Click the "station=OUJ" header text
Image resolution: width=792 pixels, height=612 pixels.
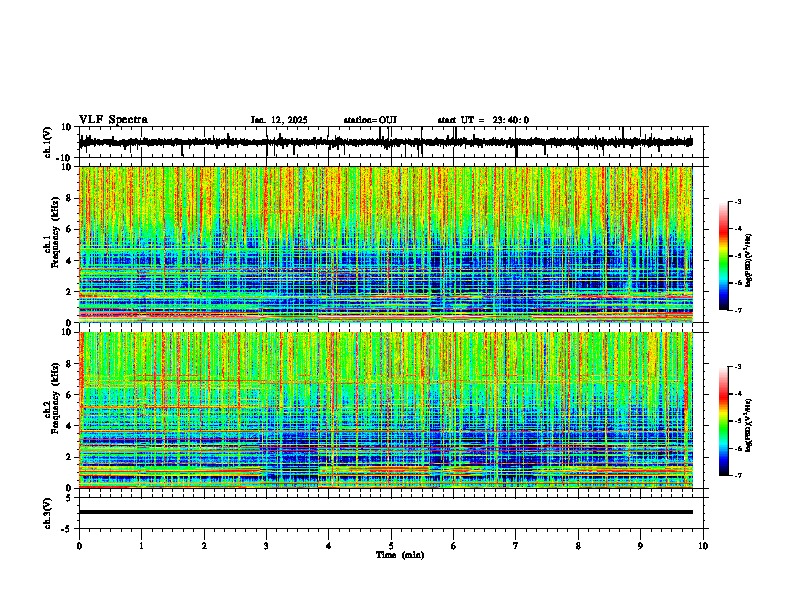tap(370, 120)
